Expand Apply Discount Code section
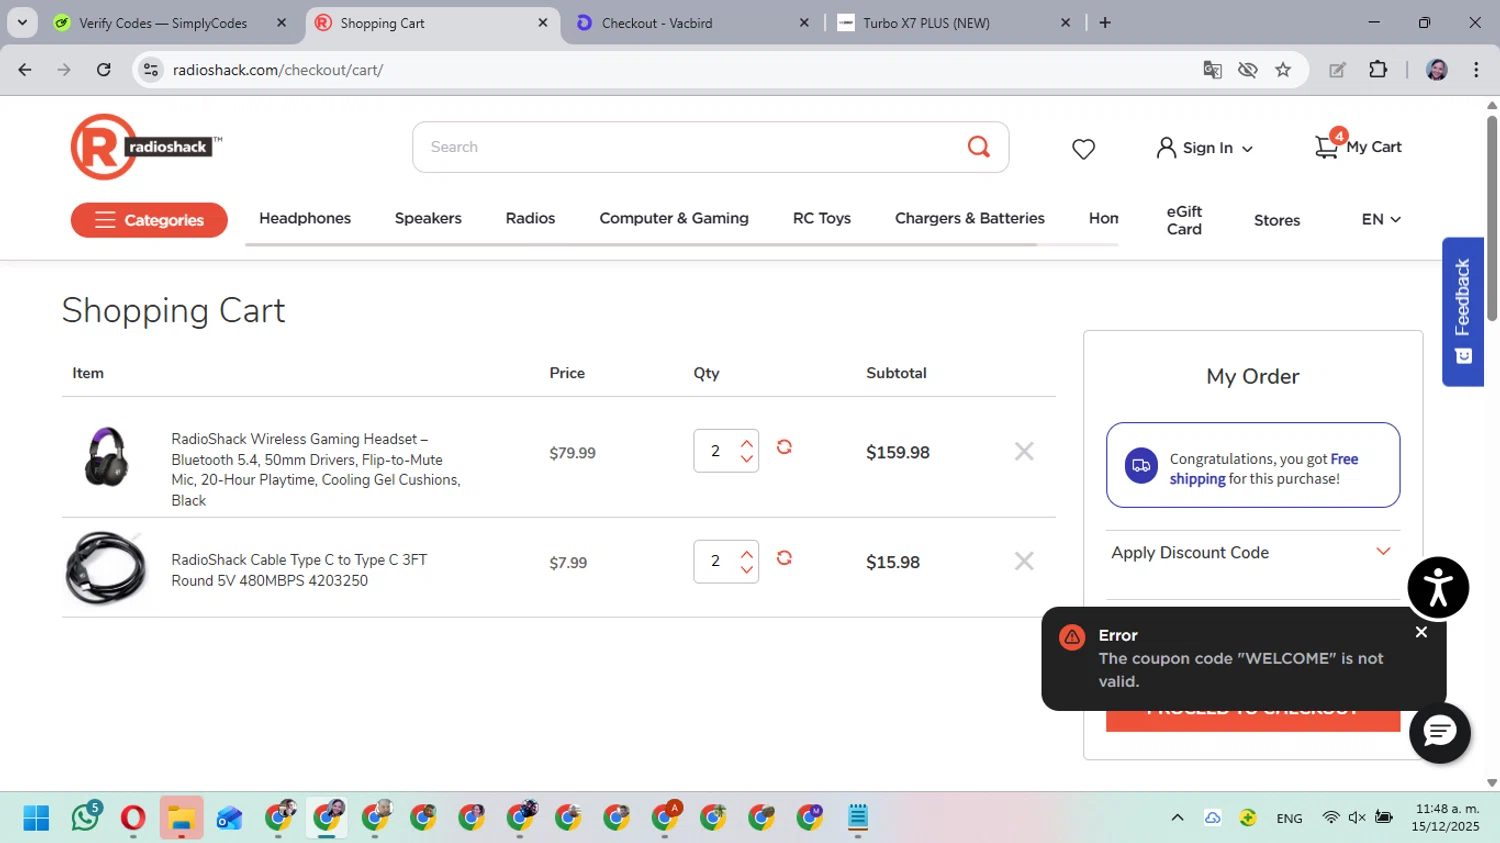The width and height of the screenshot is (1500, 843). click(x=1252, y=552)
